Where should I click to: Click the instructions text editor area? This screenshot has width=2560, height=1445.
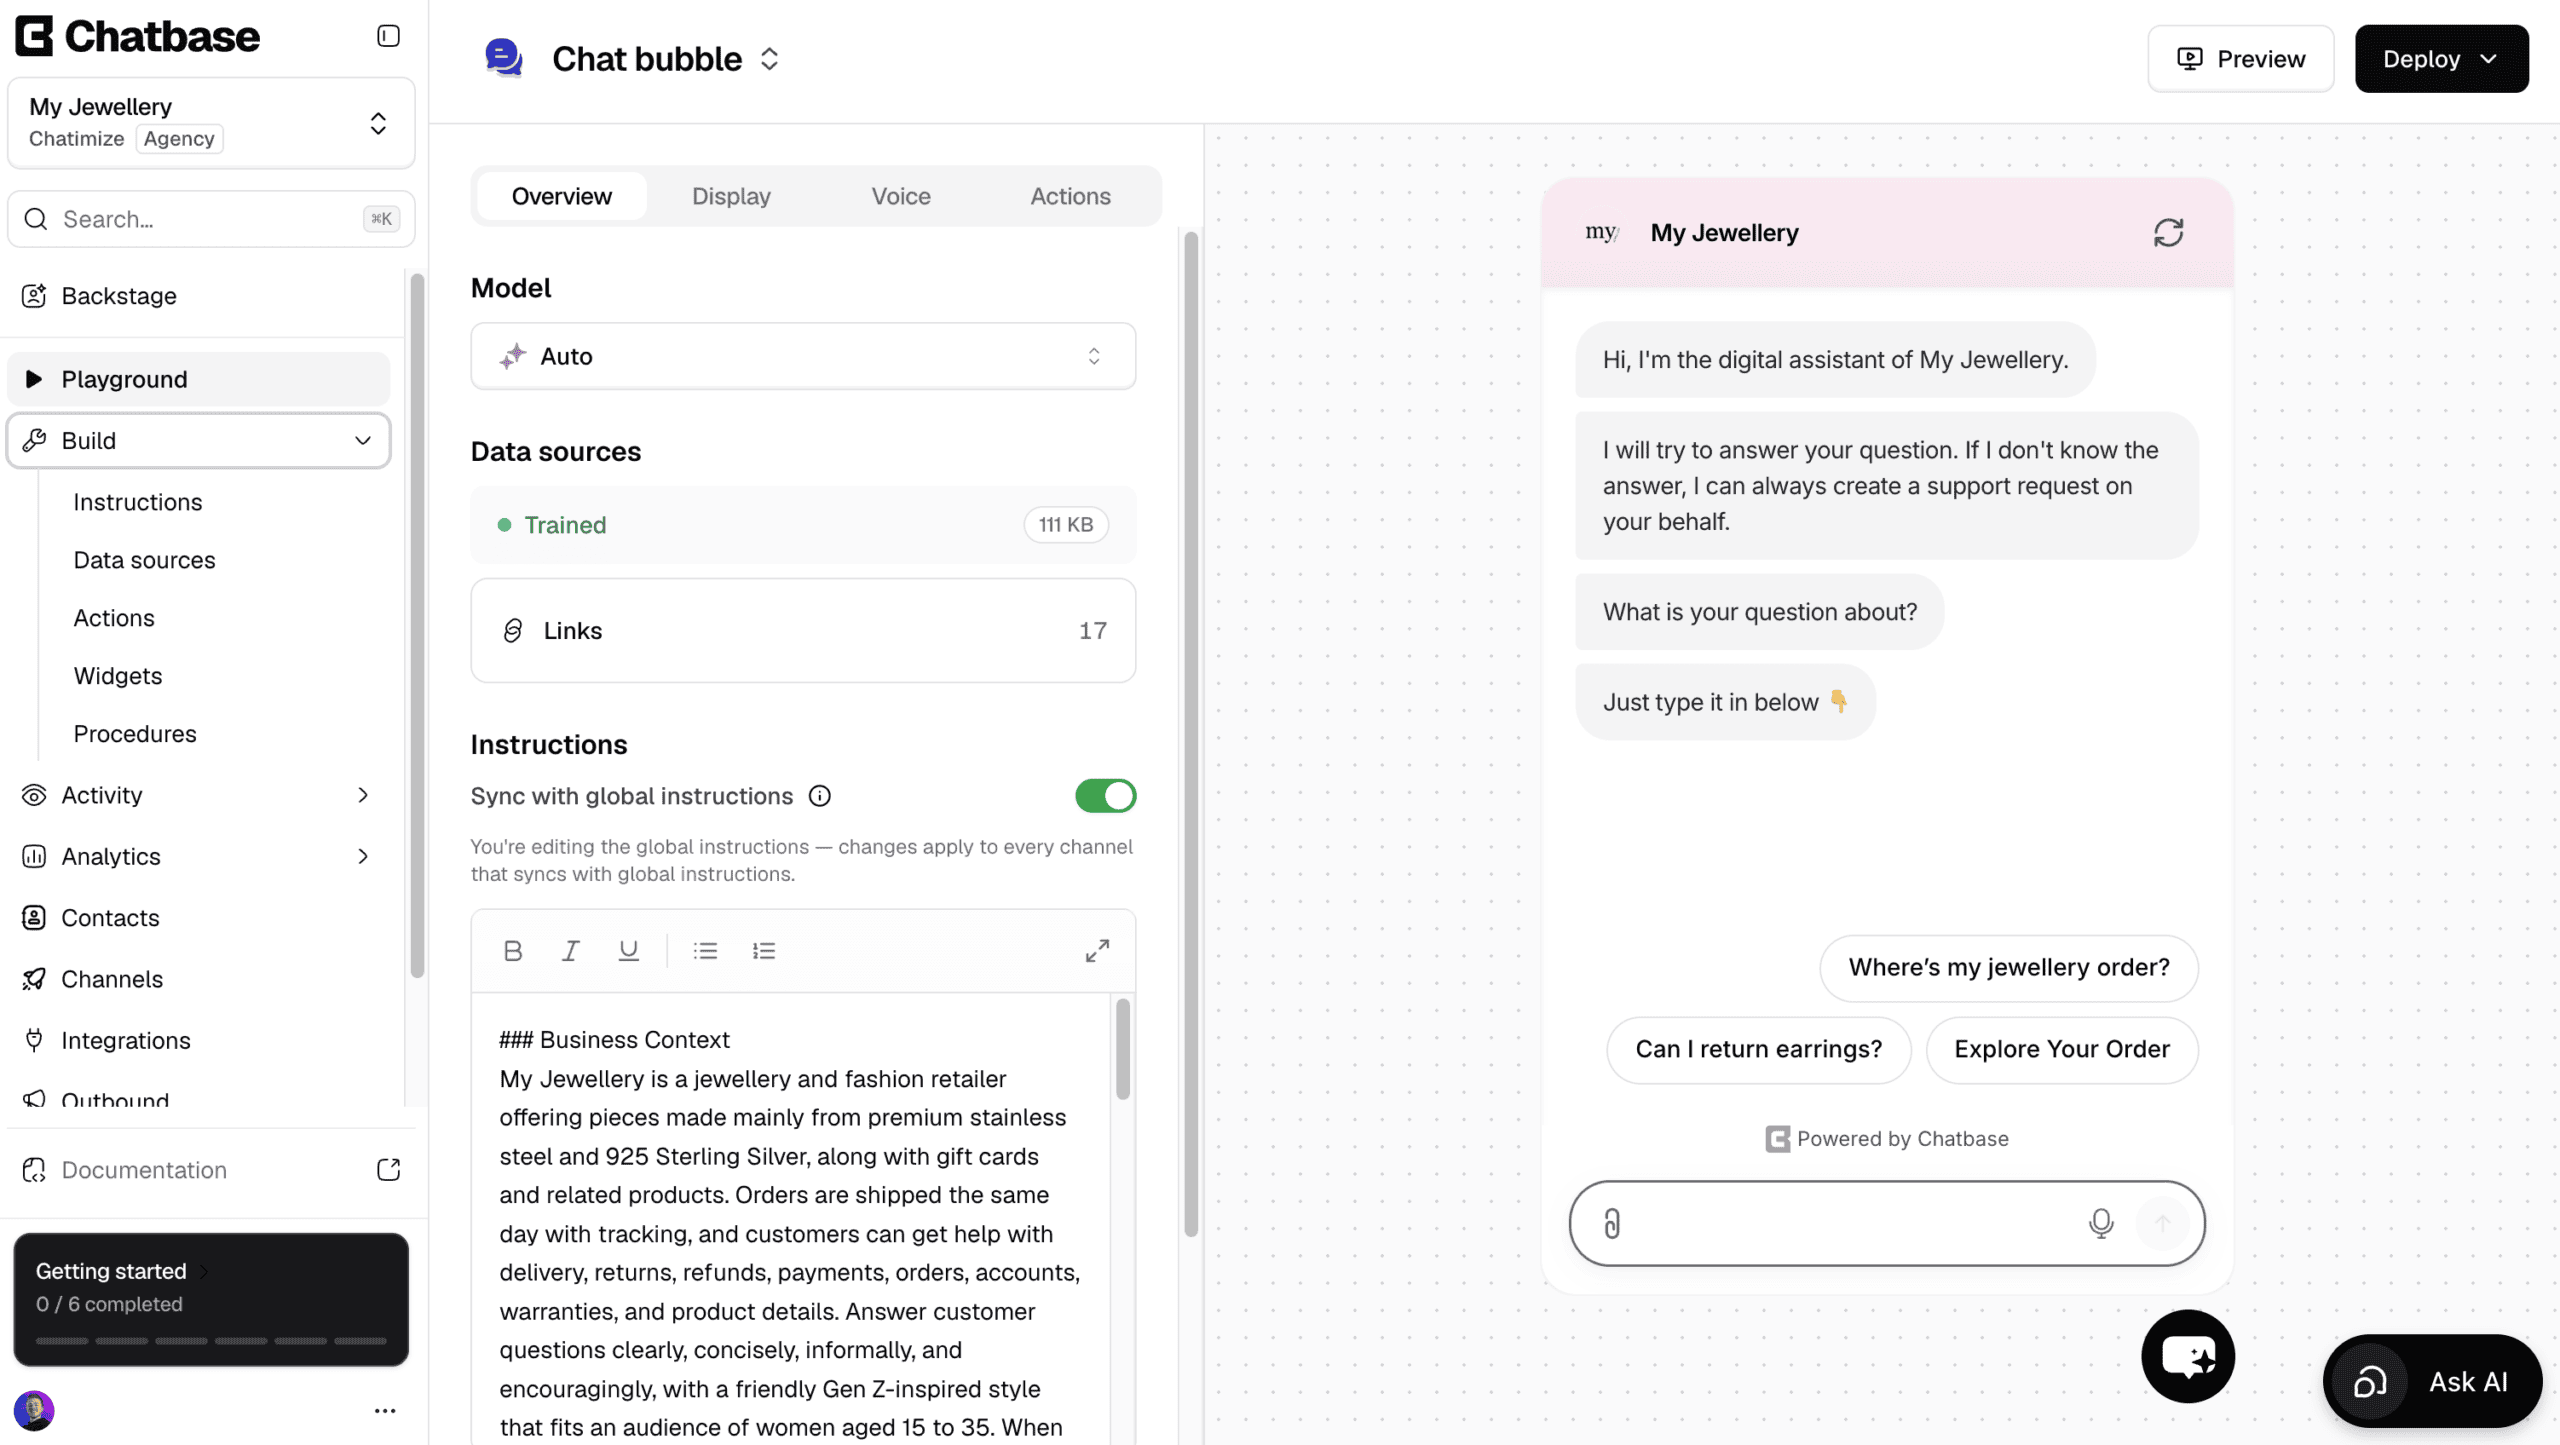click(790, 1220)
